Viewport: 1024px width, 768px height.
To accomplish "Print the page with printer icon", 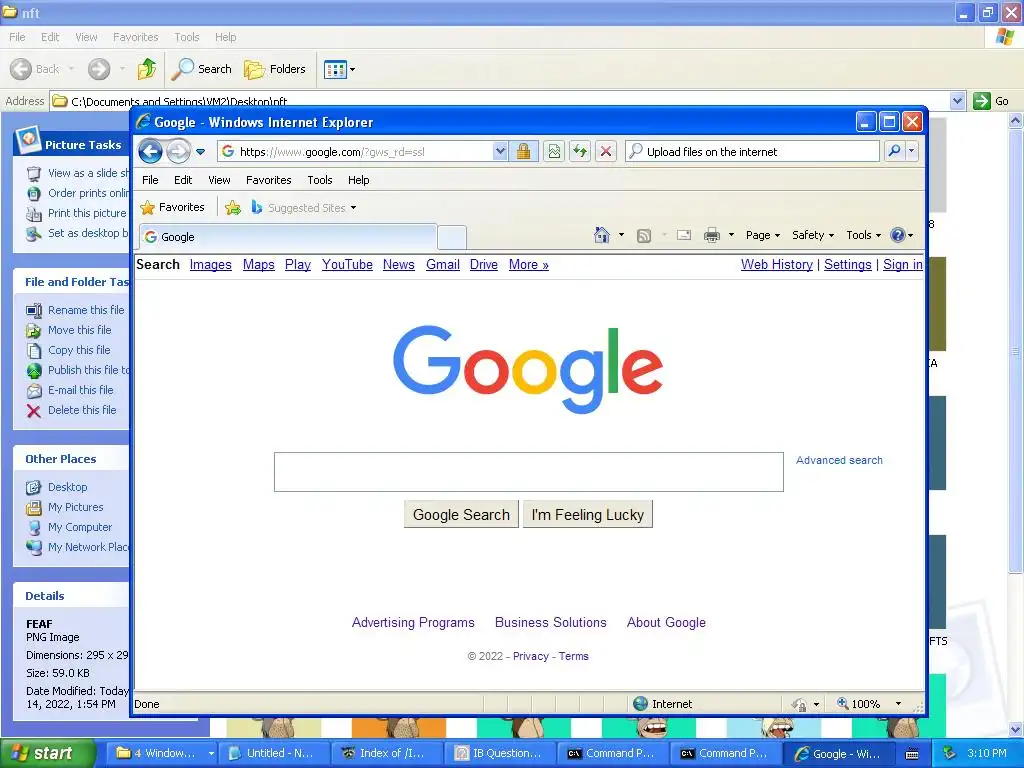I will coord(712,235).
